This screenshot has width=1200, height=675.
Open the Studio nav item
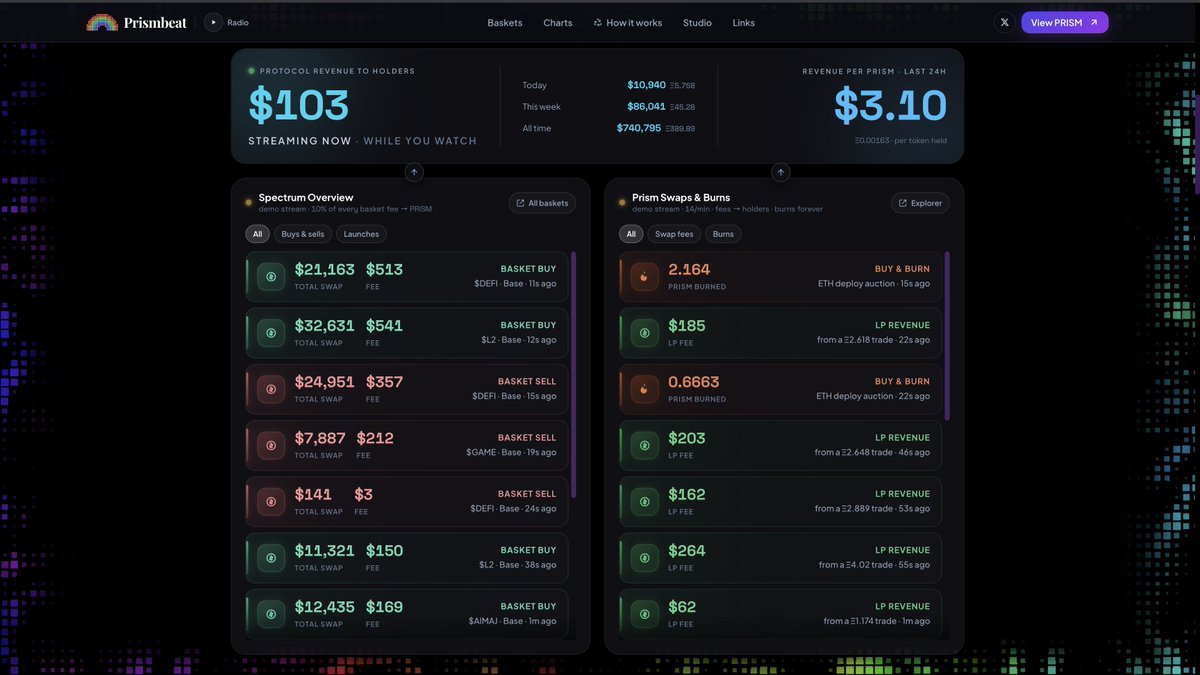click(x=697, y=22)
